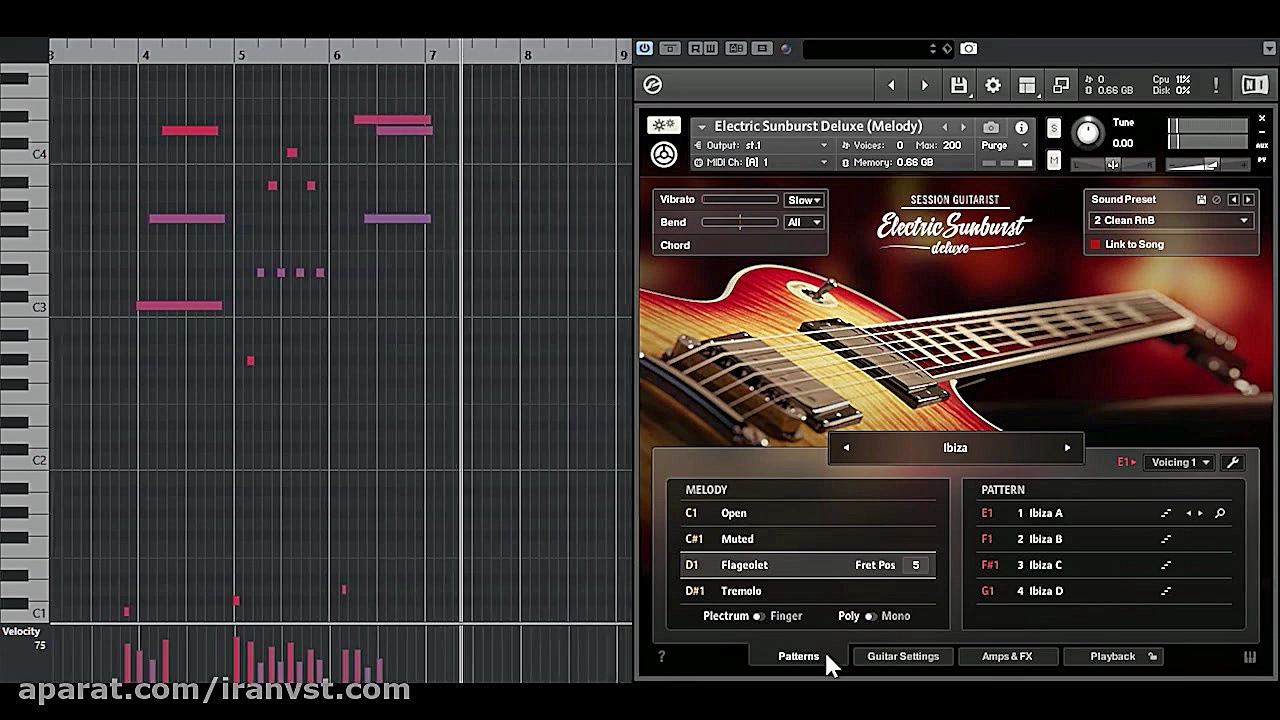This screenshot has width=1280, height=720.
Task: Click the Purge button
Action: pyautogui.click(x=994, y=146)
